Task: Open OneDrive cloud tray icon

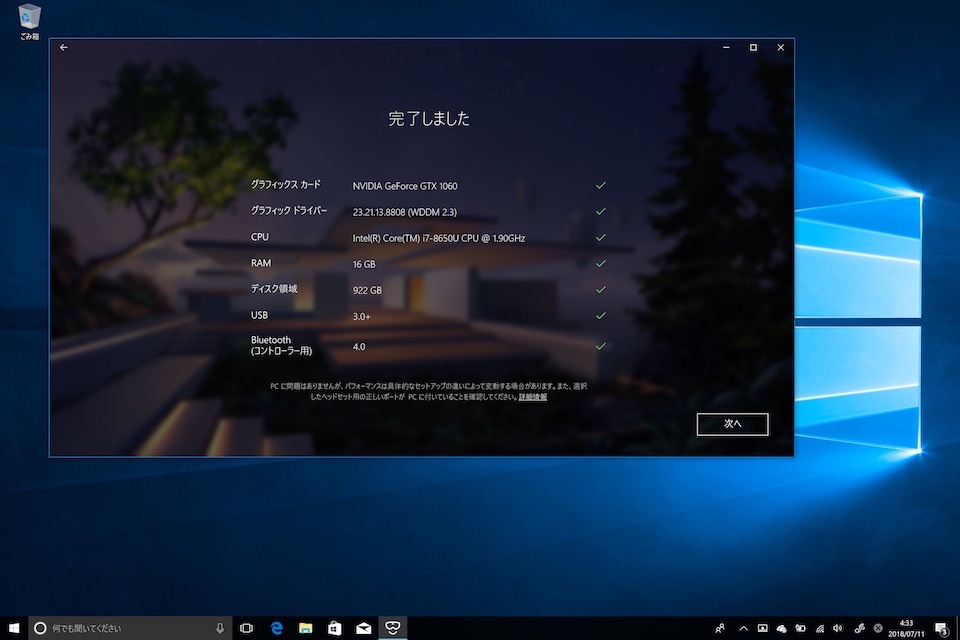Action: point(781,628)
